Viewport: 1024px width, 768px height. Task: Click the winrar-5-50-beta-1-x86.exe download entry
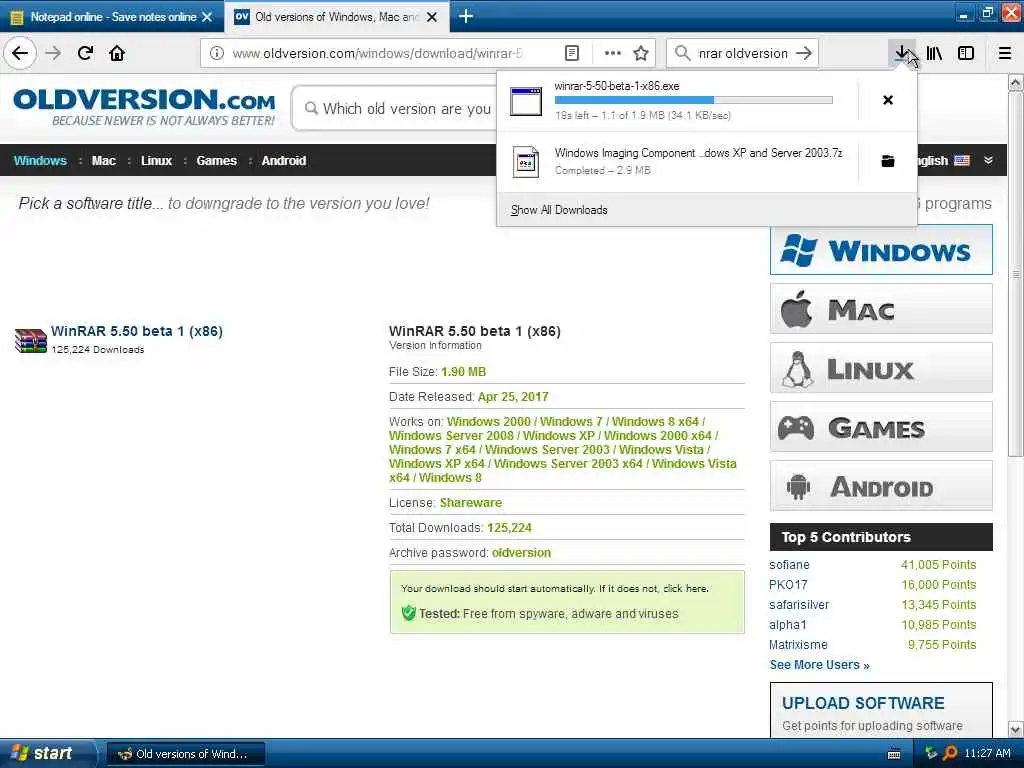click(677, 101)
